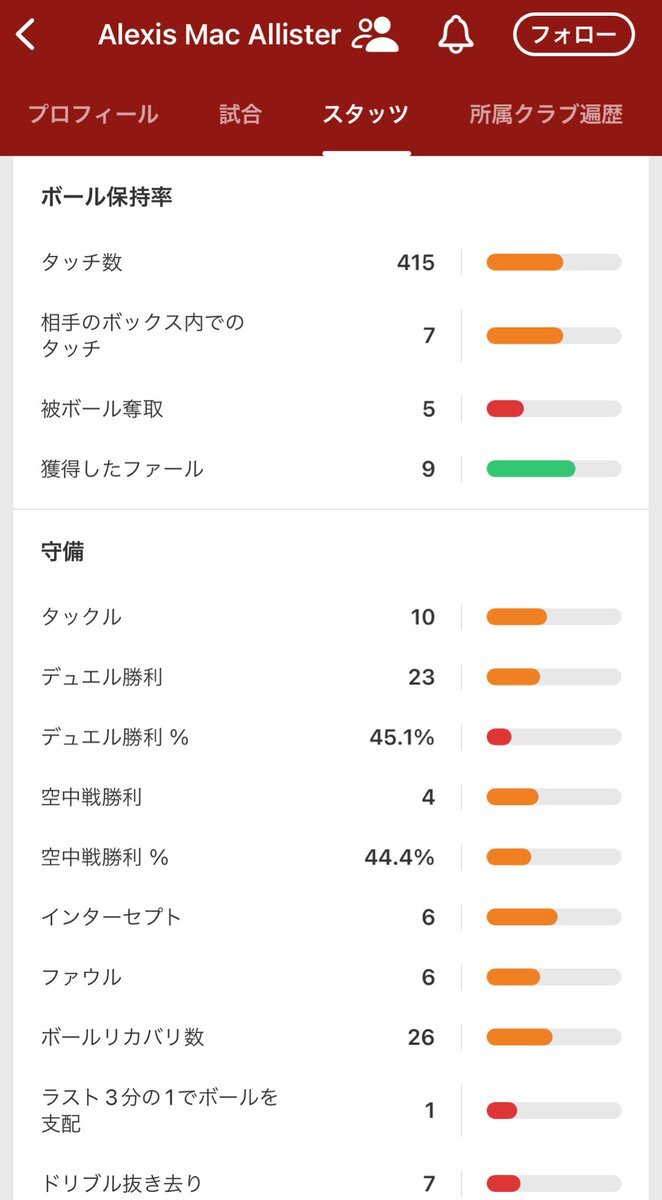Open the followers icon beside player name
This screenshot has width=662, height=1200.
click(377, 33)
